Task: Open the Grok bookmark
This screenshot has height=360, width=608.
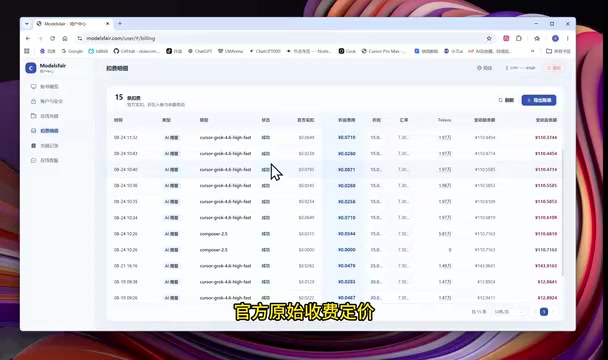Action: point(347,51)
